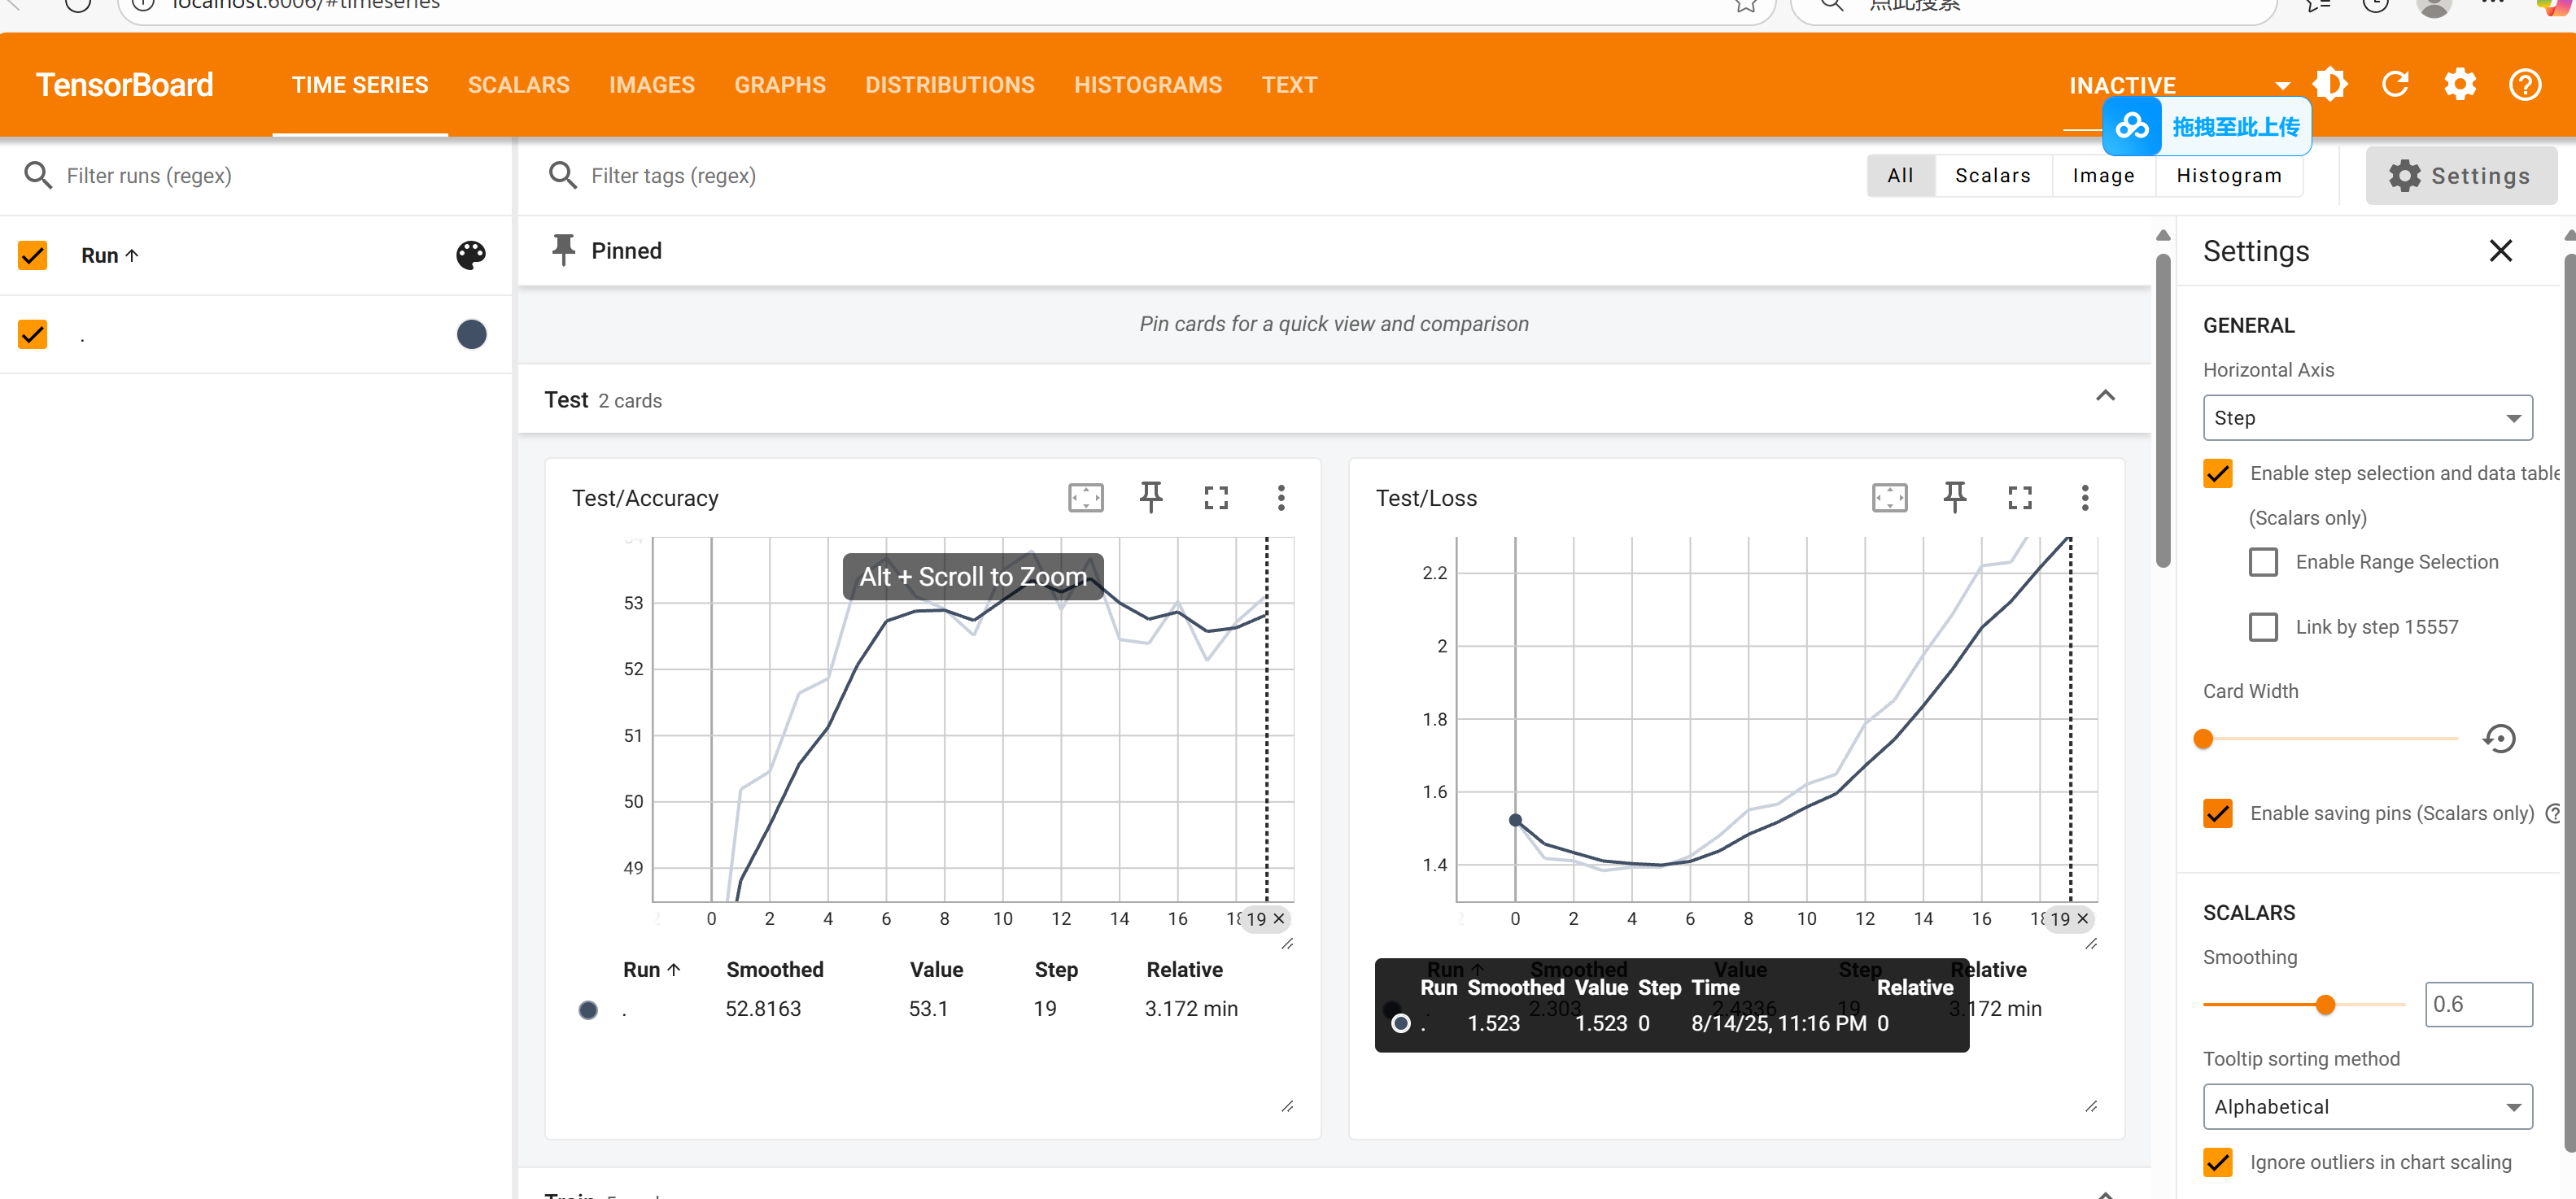Fit Test/Accuracy chart domain to data

[1086, 498]
